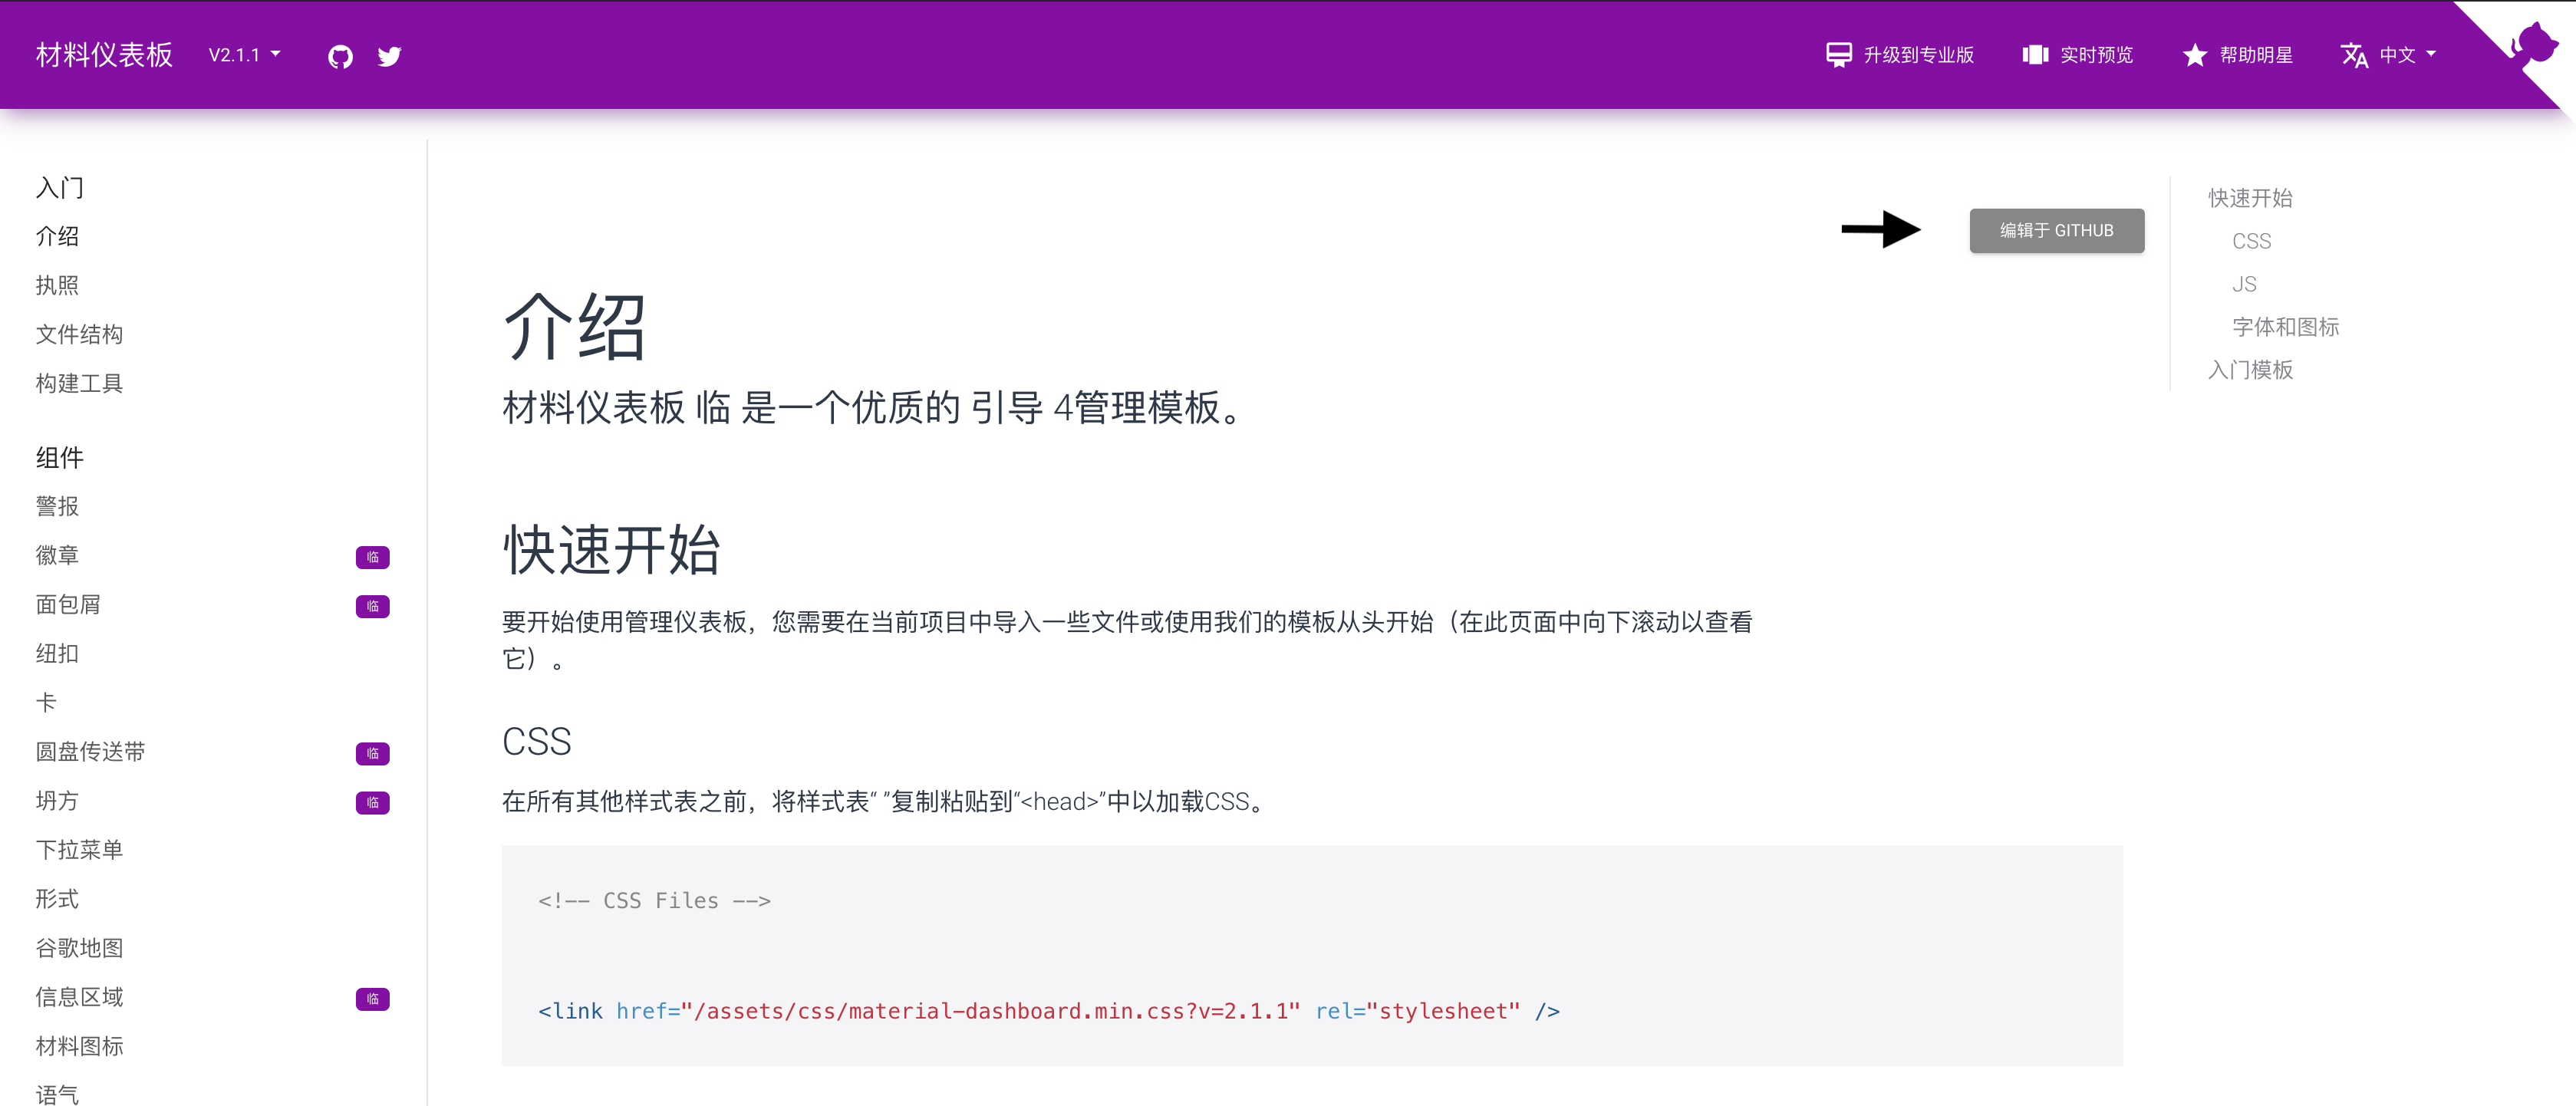Click the live preview carousel icon
Image resolution: width=2576 pixels, height=1106 pixels.
(2035, 55)
